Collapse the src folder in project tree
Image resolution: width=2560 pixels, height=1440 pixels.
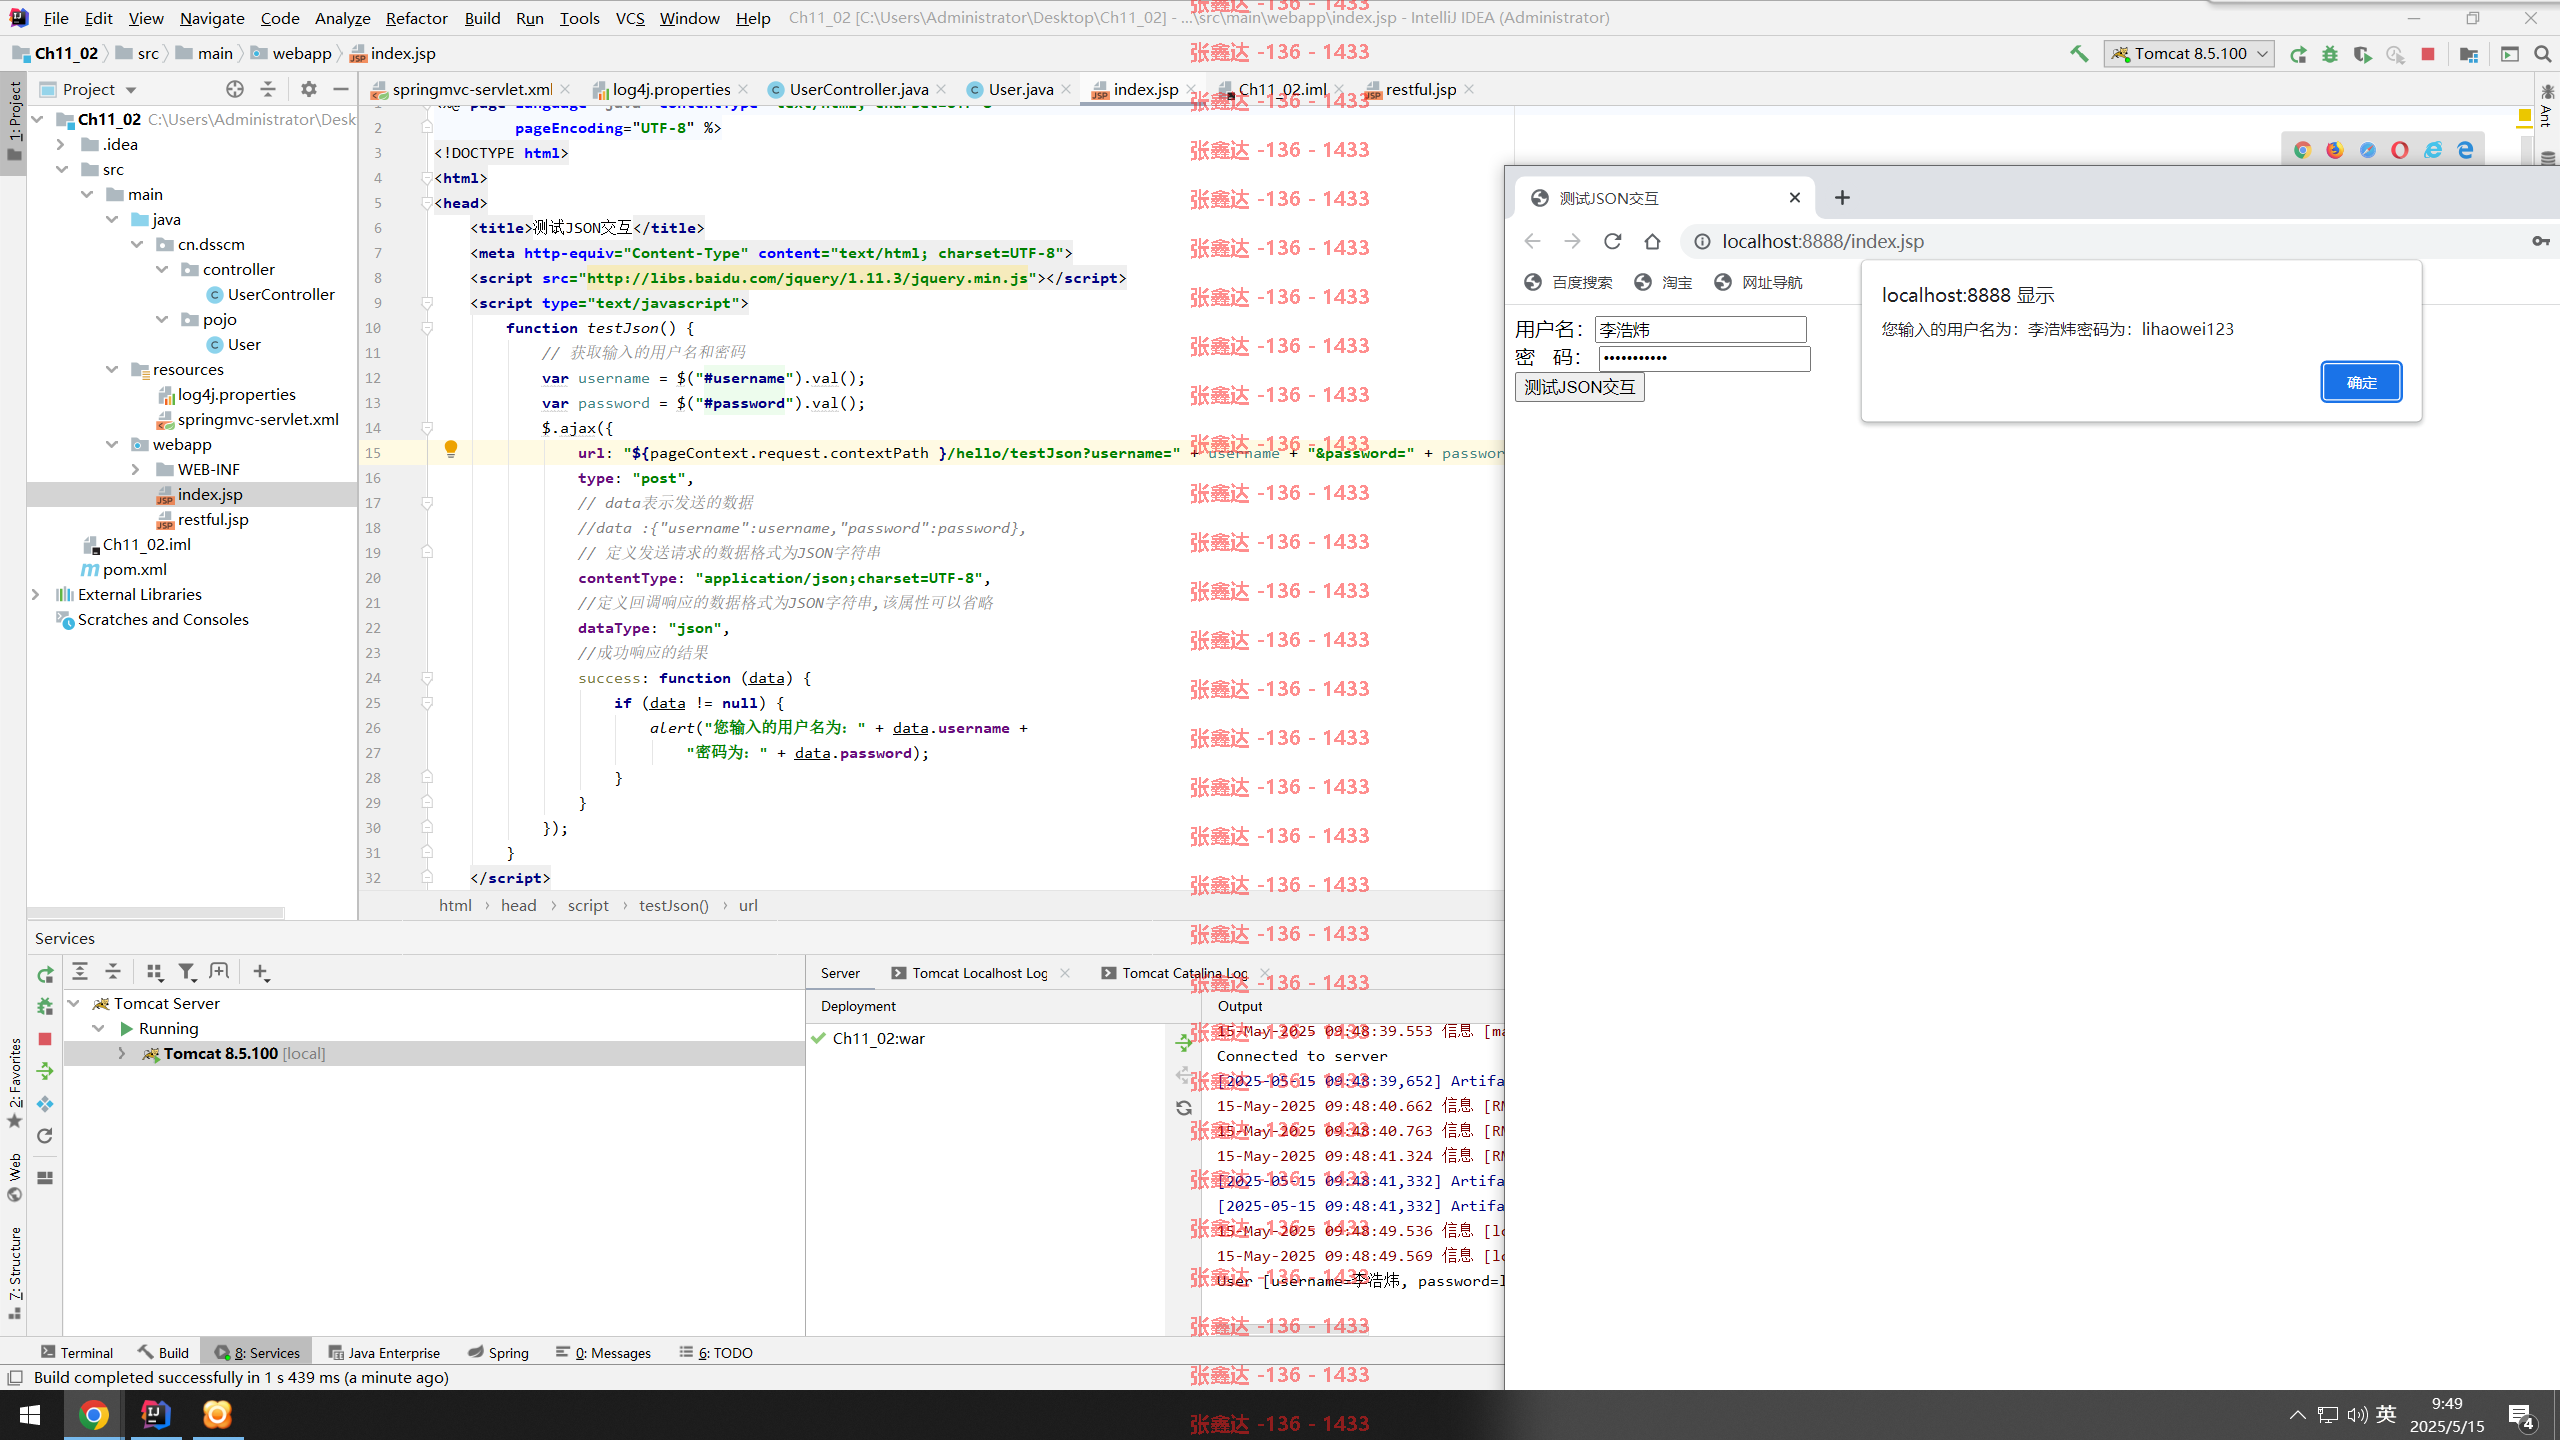(62, 169)
